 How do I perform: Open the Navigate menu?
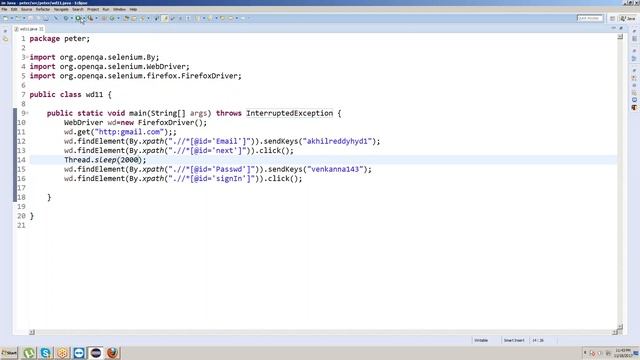click(61, 9)
